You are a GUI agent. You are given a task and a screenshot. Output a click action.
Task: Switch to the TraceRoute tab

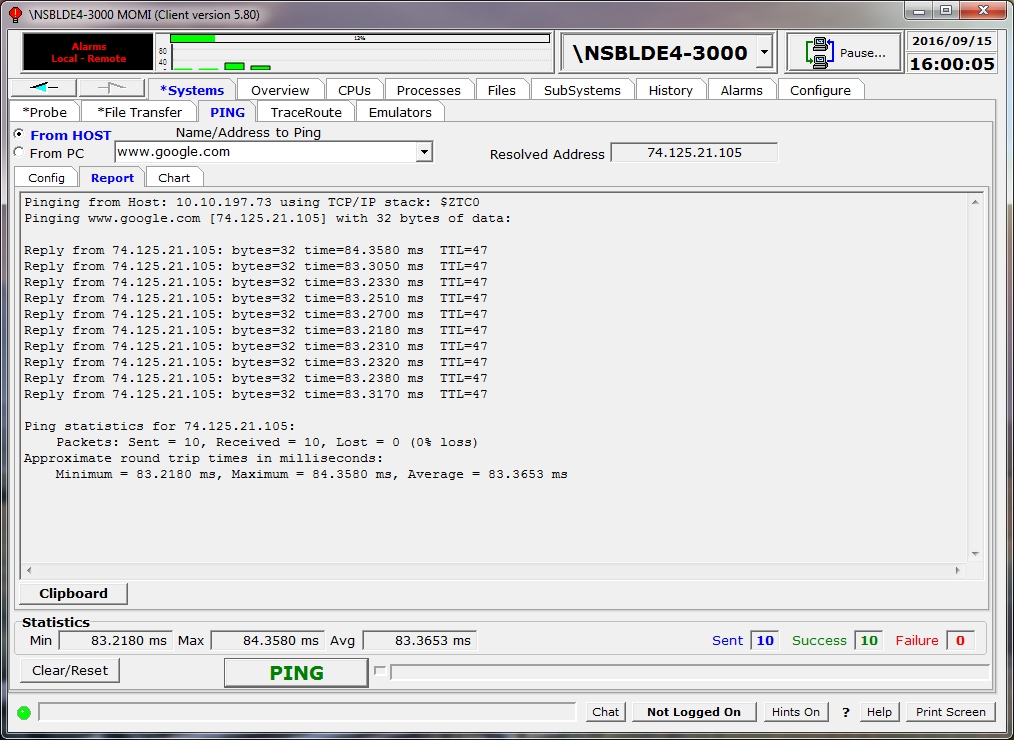[x=306, y=112]
